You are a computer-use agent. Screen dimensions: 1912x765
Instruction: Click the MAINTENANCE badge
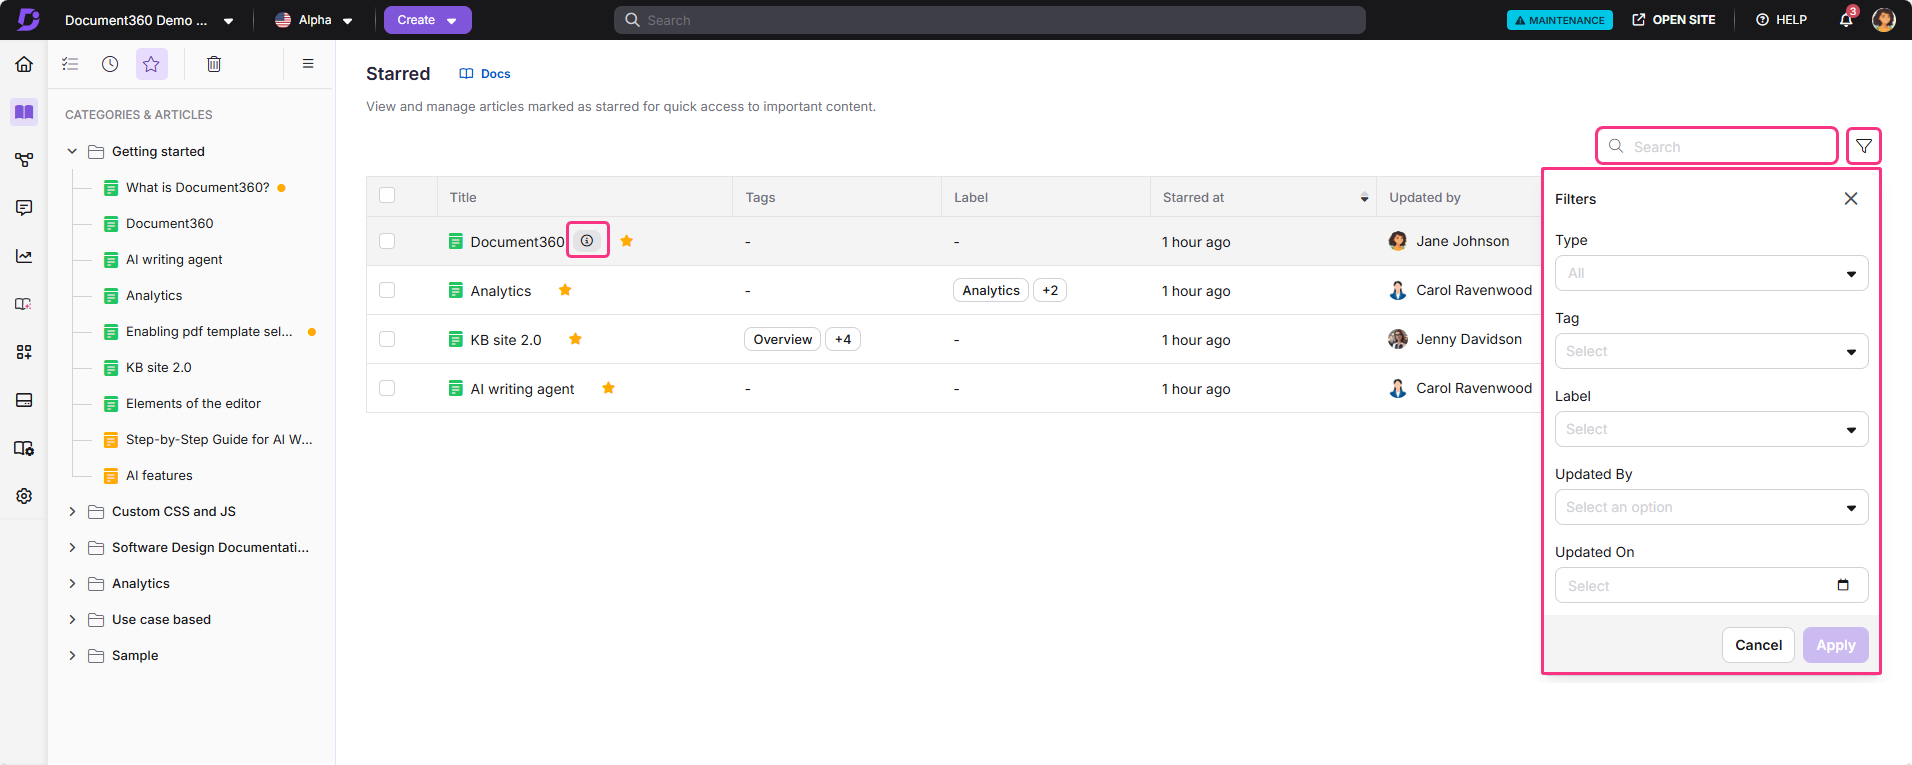[1559, 20]
